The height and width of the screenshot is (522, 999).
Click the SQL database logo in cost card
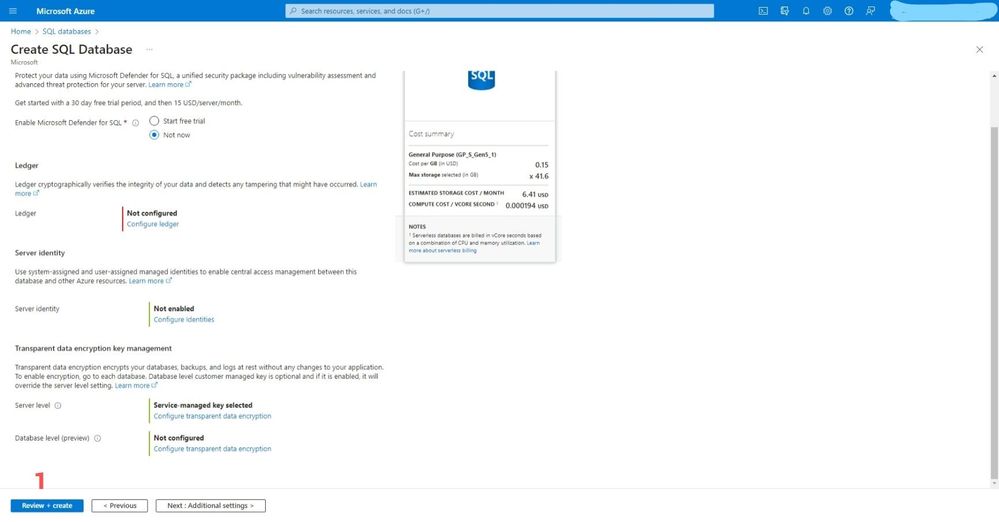coord(481,80)
